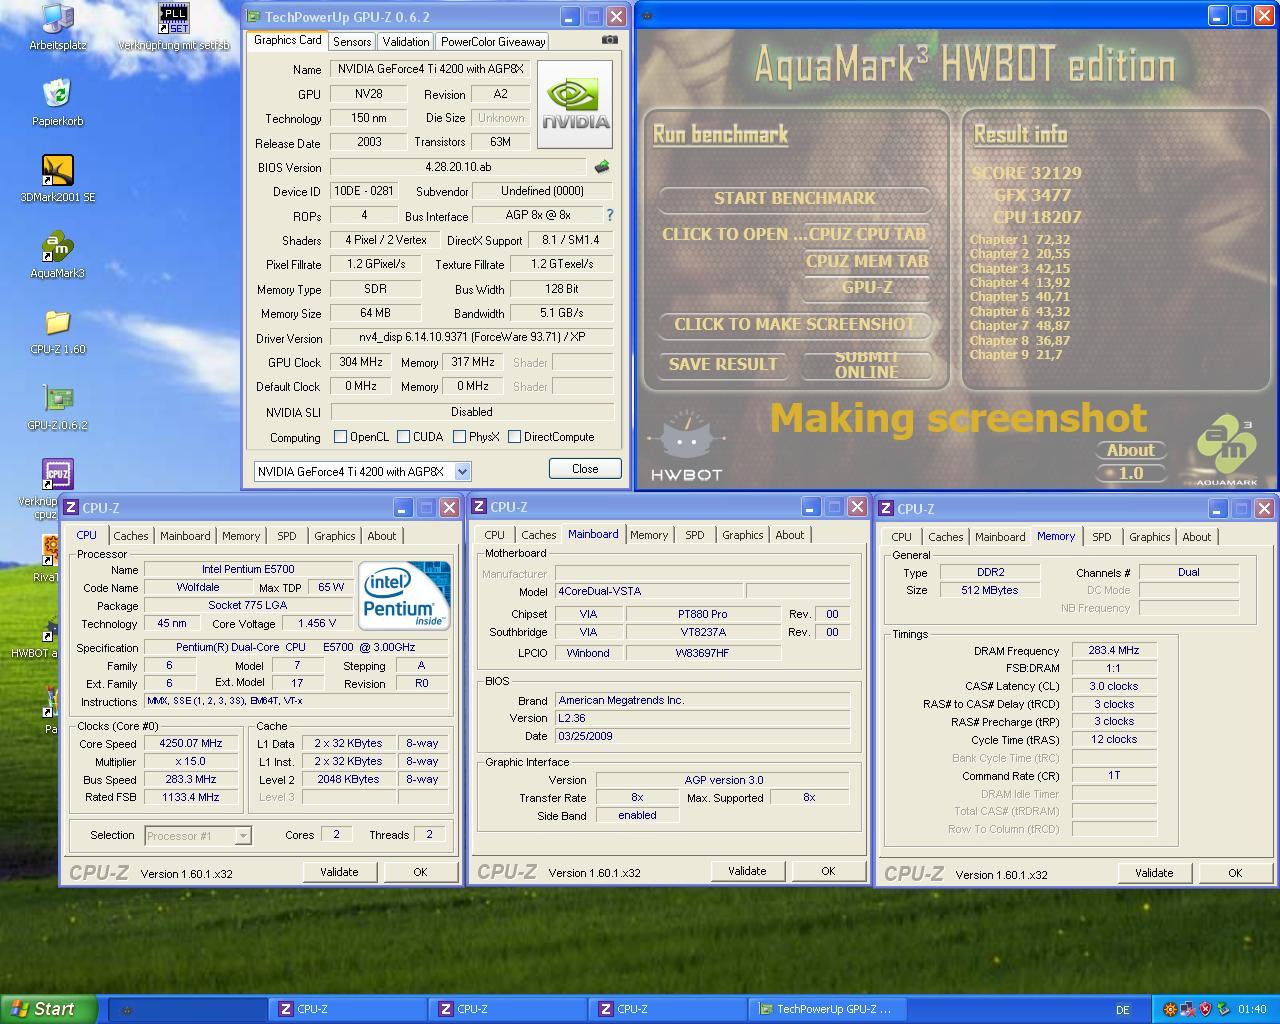Click SUBMIT ONLINE in AquaMark
This screenshot has width=1280, height=1024.
866,364
